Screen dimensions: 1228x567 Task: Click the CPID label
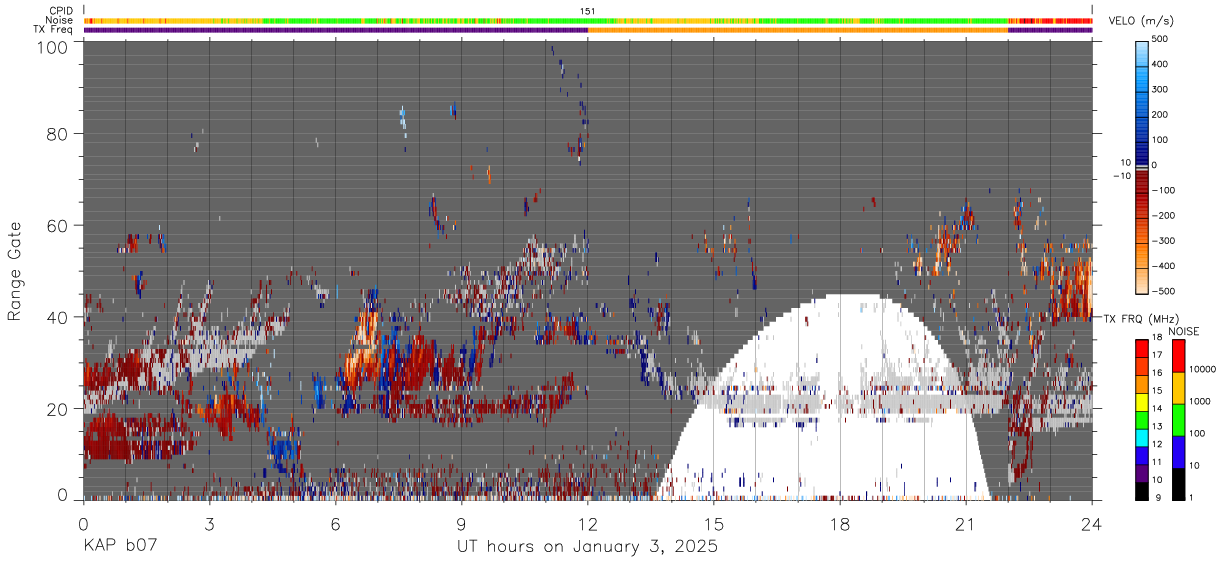pyautogui.click(x=63, y=11)
